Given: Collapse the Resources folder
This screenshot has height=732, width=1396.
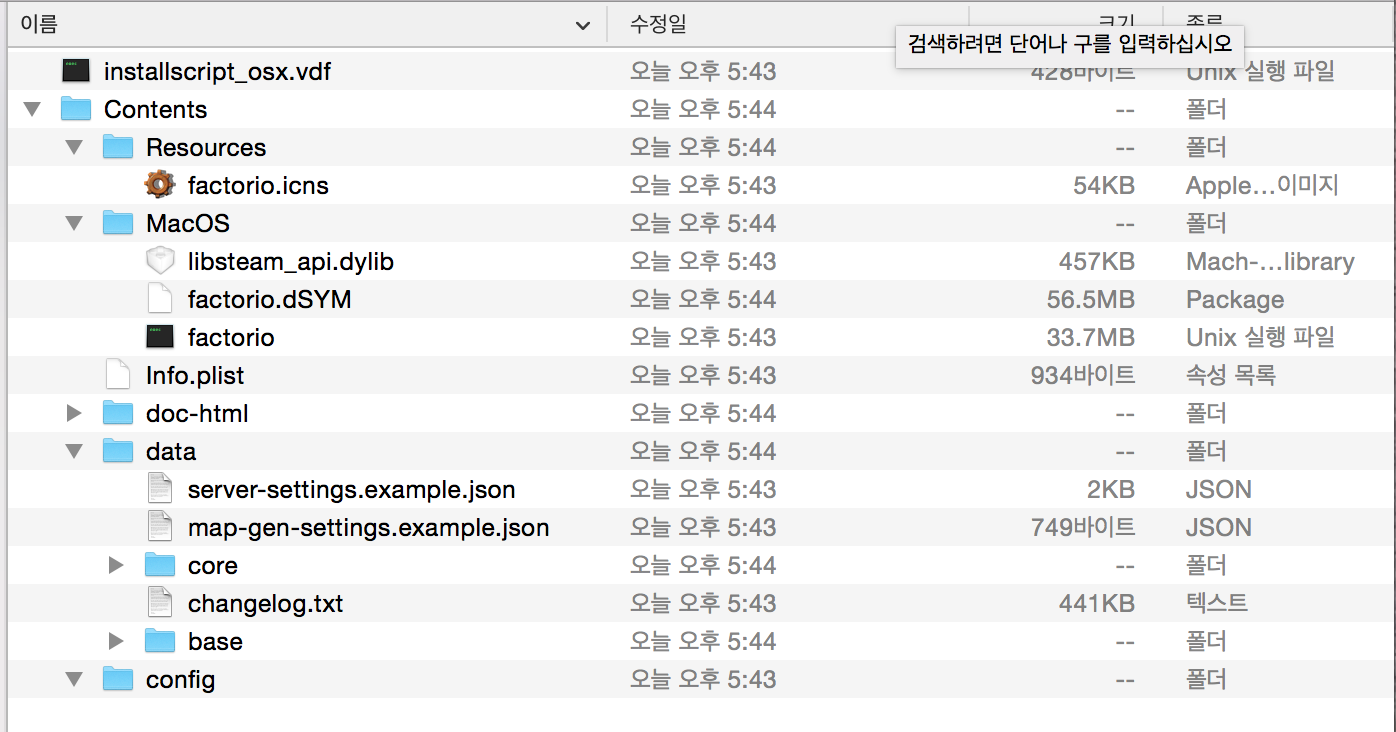Looking at the screenshot, I should click(74, 148).
